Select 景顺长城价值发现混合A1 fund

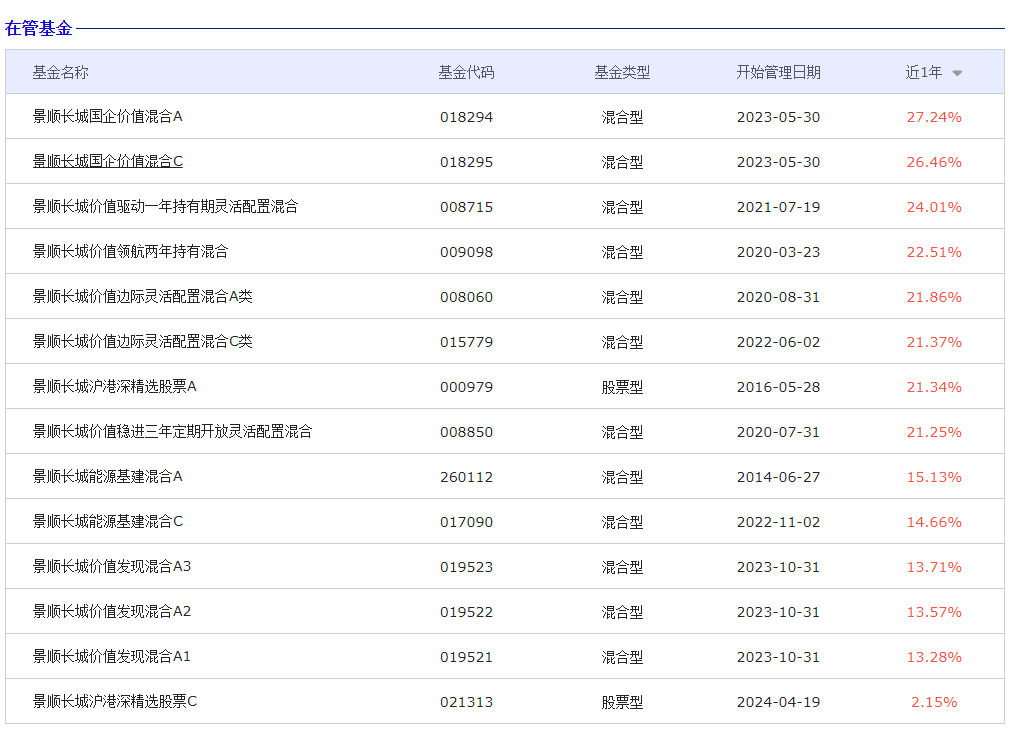[x=111, y=657]
